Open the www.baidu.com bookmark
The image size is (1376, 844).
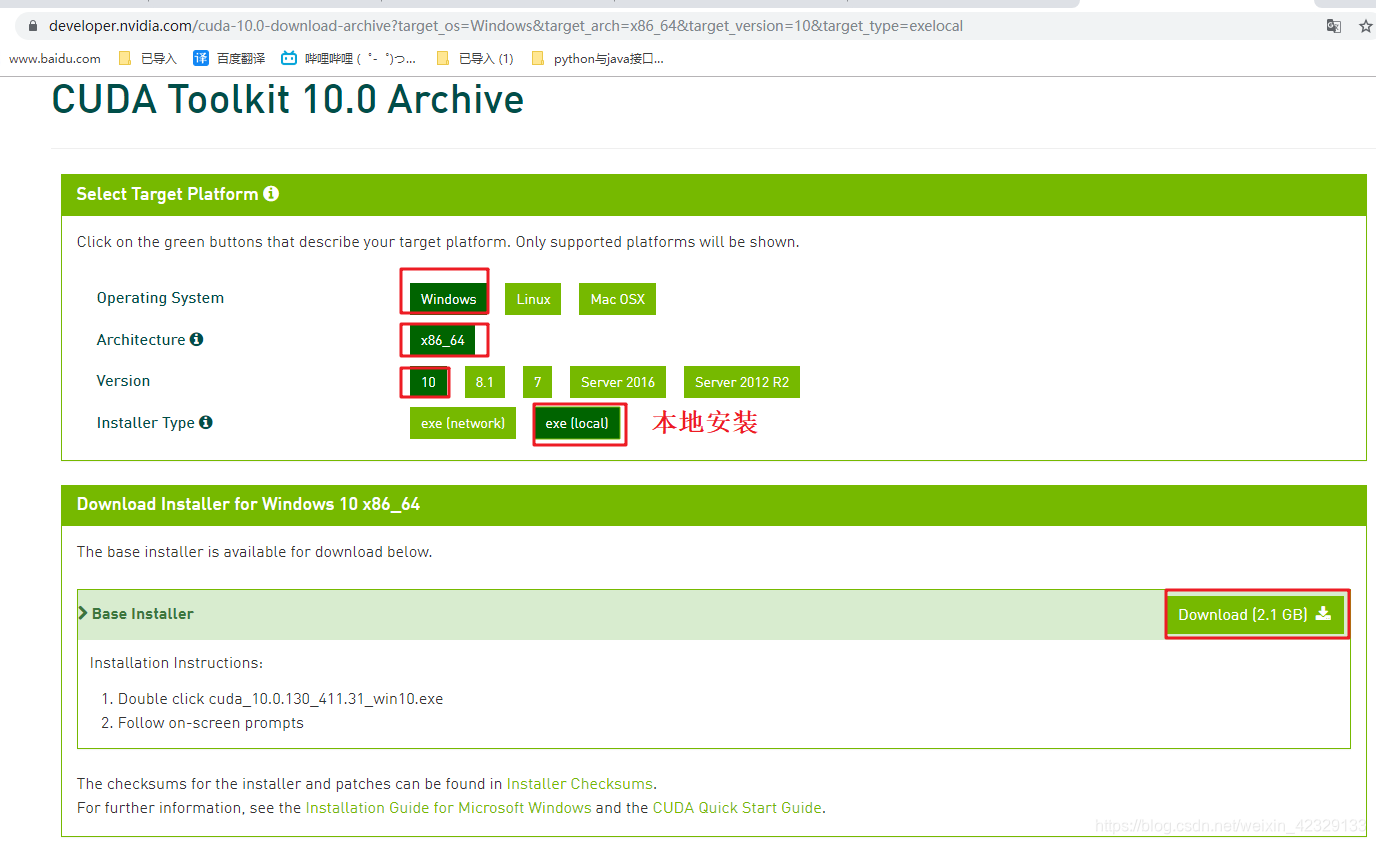click(x=55, y=58)
